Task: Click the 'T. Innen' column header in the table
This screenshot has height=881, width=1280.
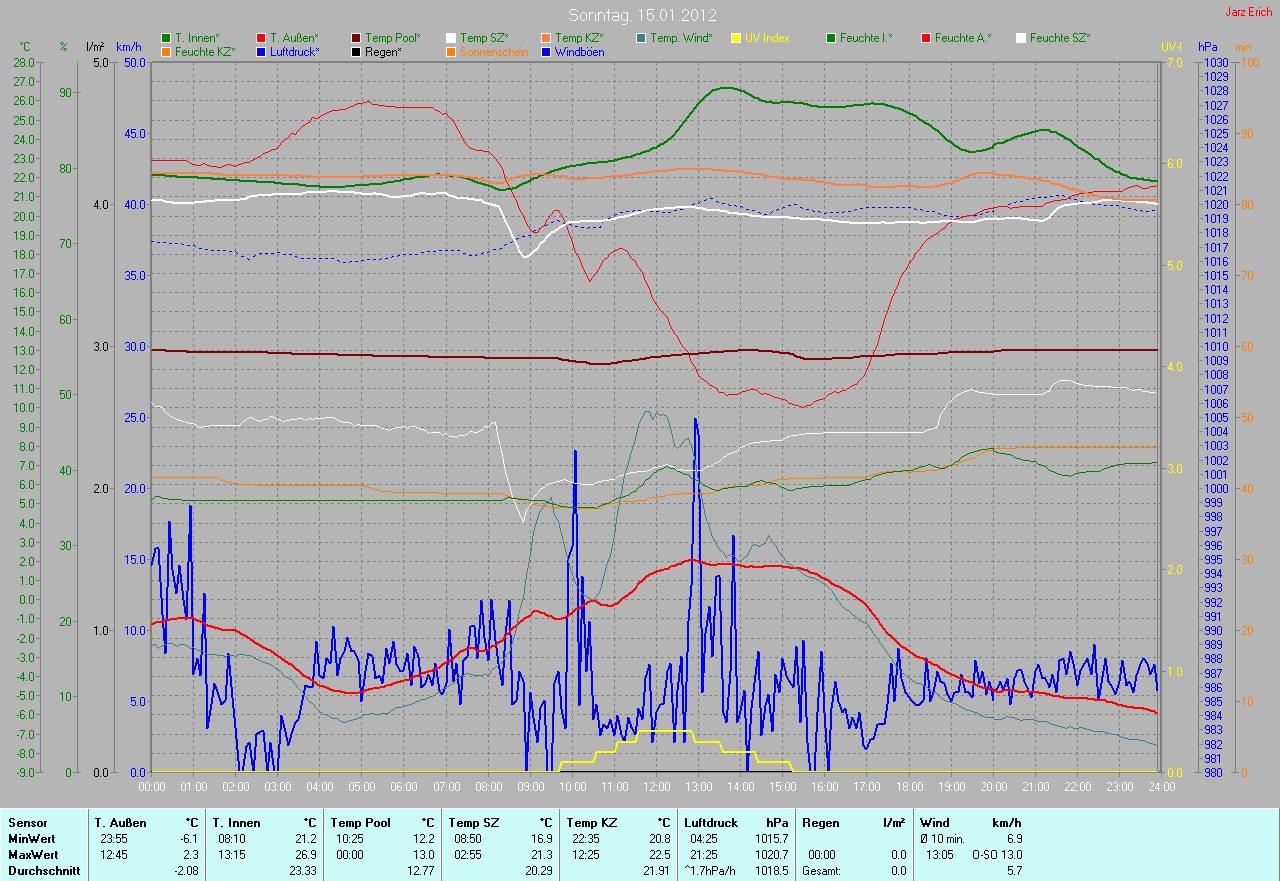Action: tap(236, 823)
